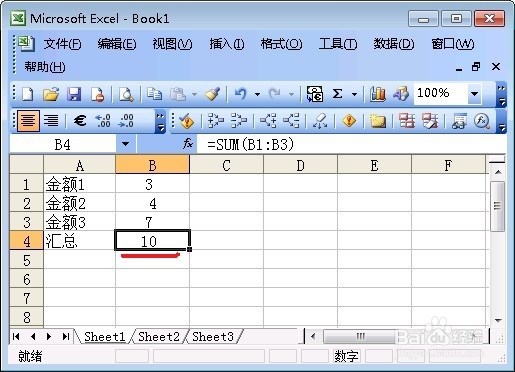This screenshot has width=515, height=372.
Task: Open the 100% zoom dropdown
Action: [x=474, y=94]
